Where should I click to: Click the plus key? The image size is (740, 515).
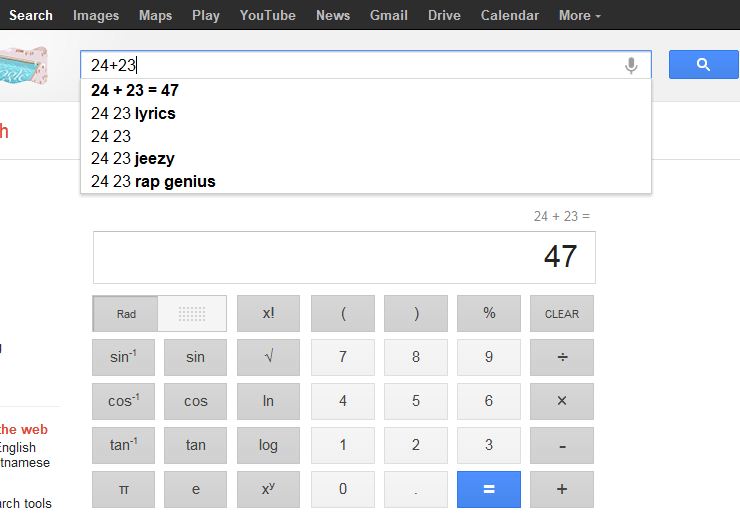click(562, 489)
